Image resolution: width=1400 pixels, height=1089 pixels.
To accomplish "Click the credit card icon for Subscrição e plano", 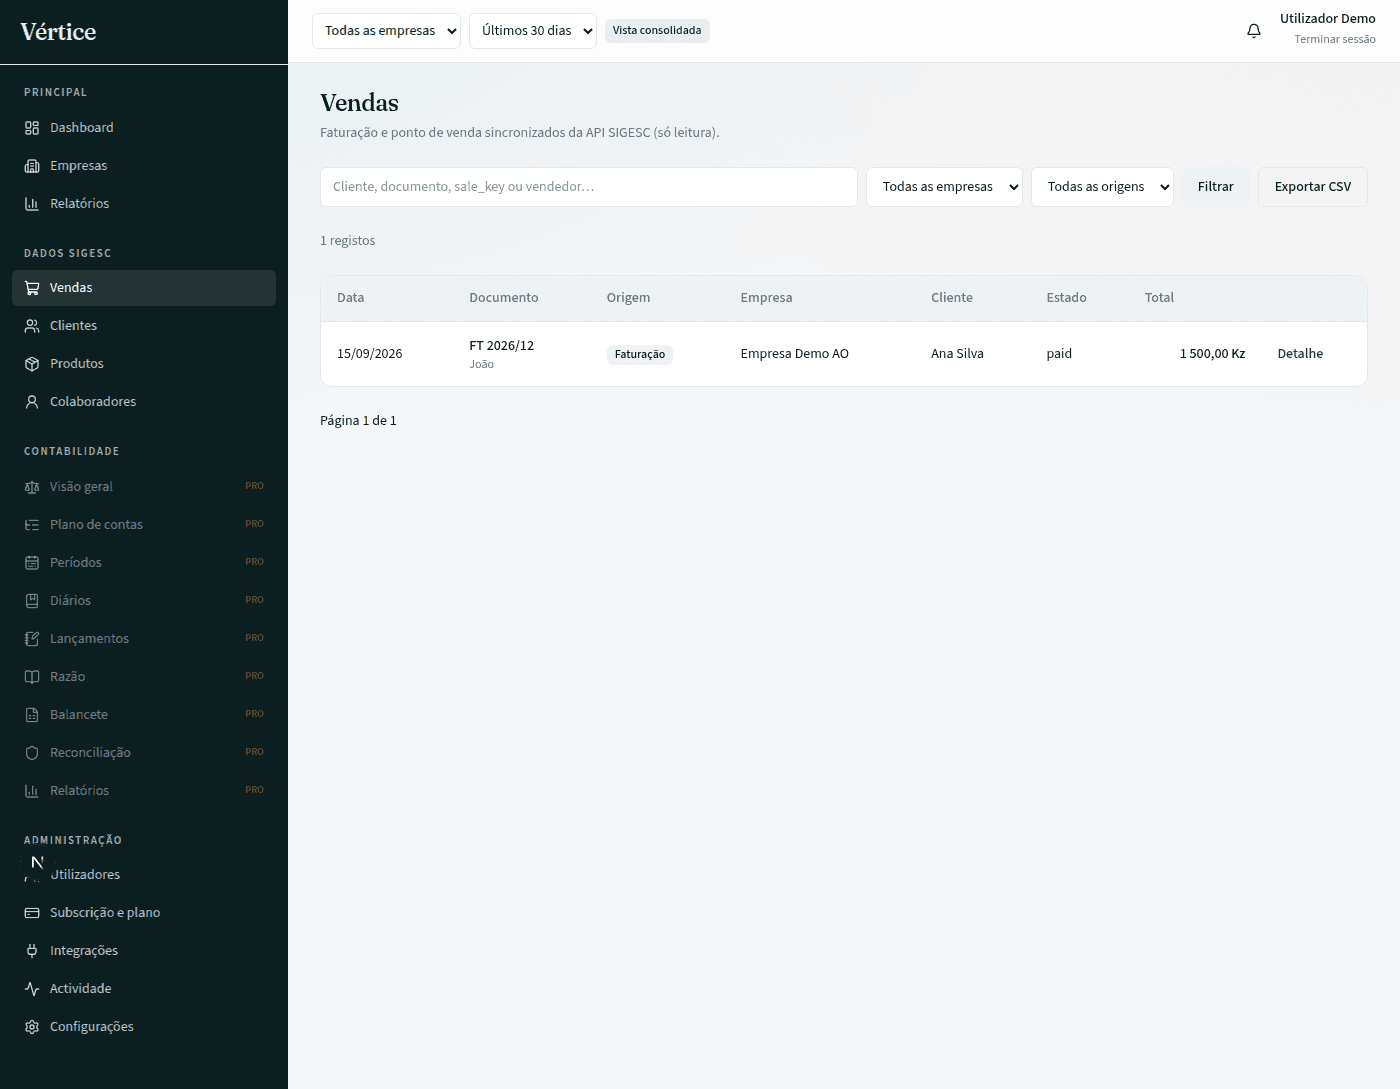I will click(32, 913).
